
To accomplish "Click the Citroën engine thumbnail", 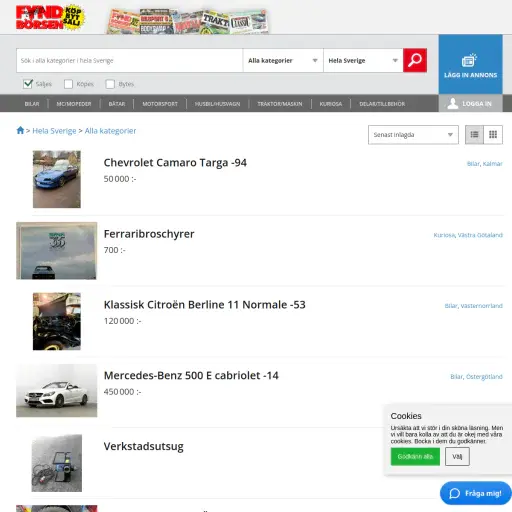I will click(x=57, y=321).
